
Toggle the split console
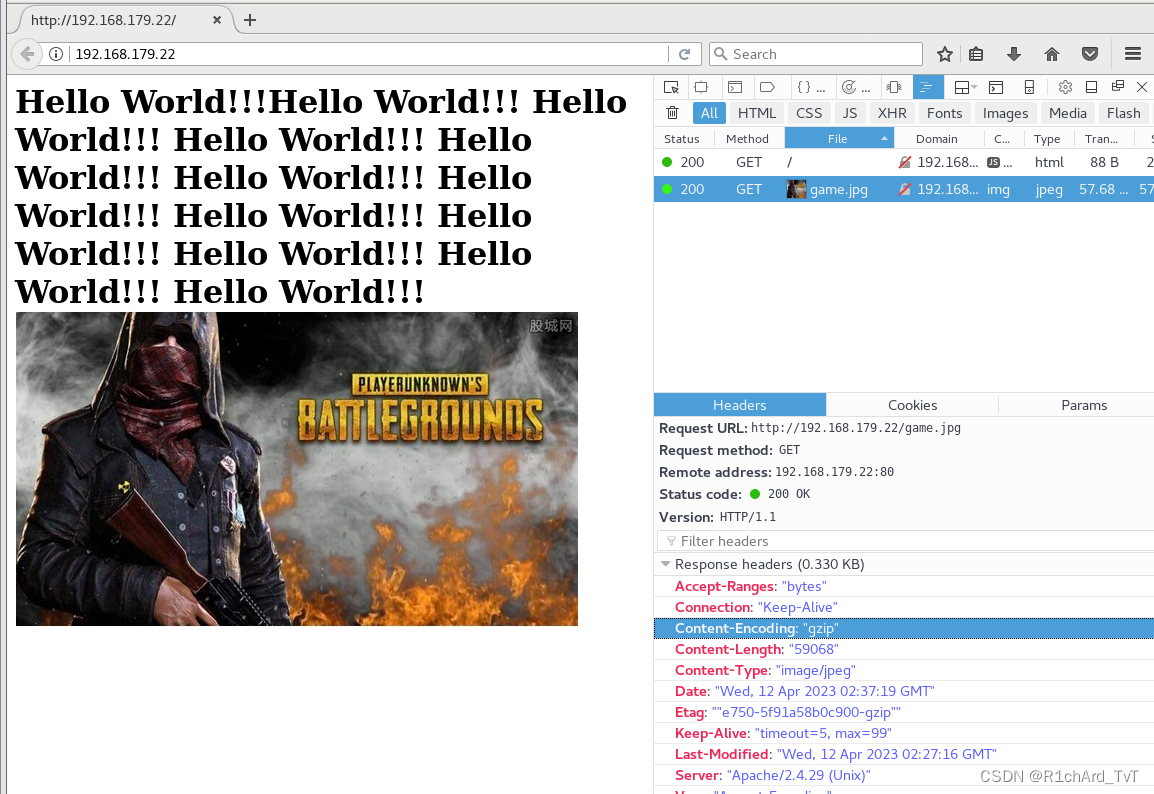click(x=996, y=88)
